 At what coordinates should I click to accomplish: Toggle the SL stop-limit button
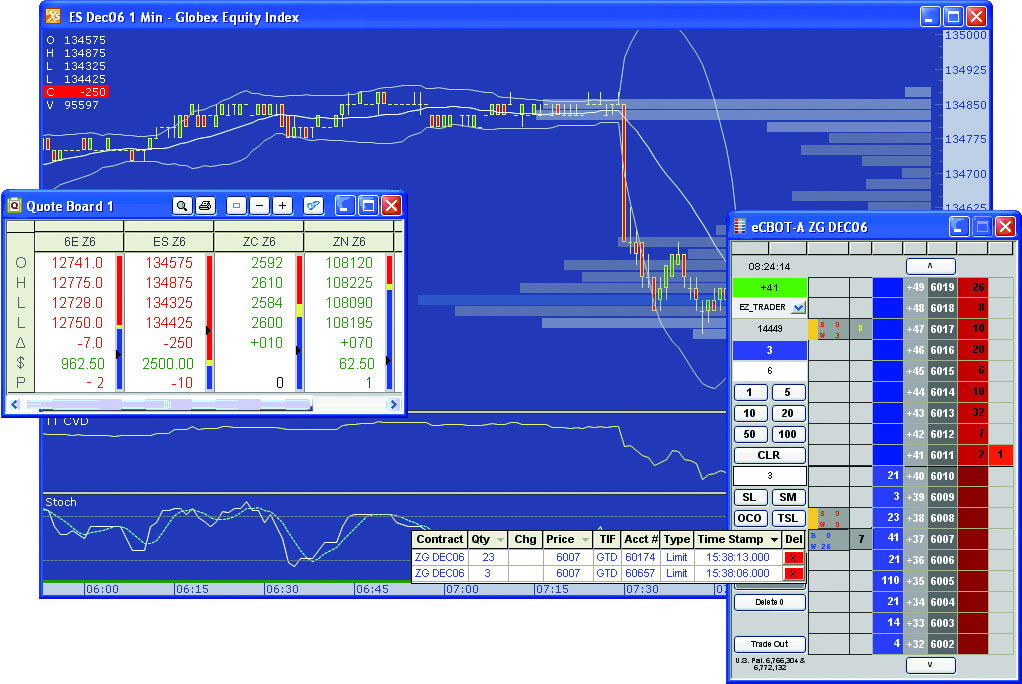(x=750, y=498)
